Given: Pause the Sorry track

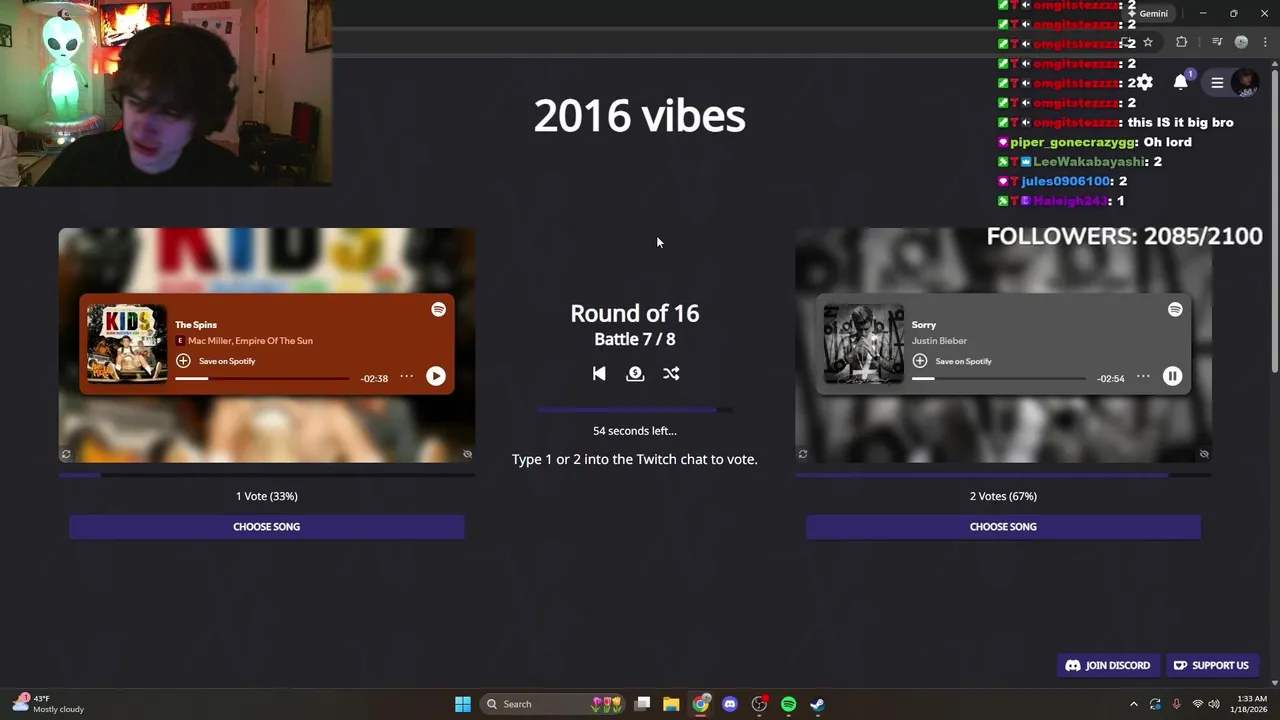Looking at the screenshot, I should click(1172, 376).
